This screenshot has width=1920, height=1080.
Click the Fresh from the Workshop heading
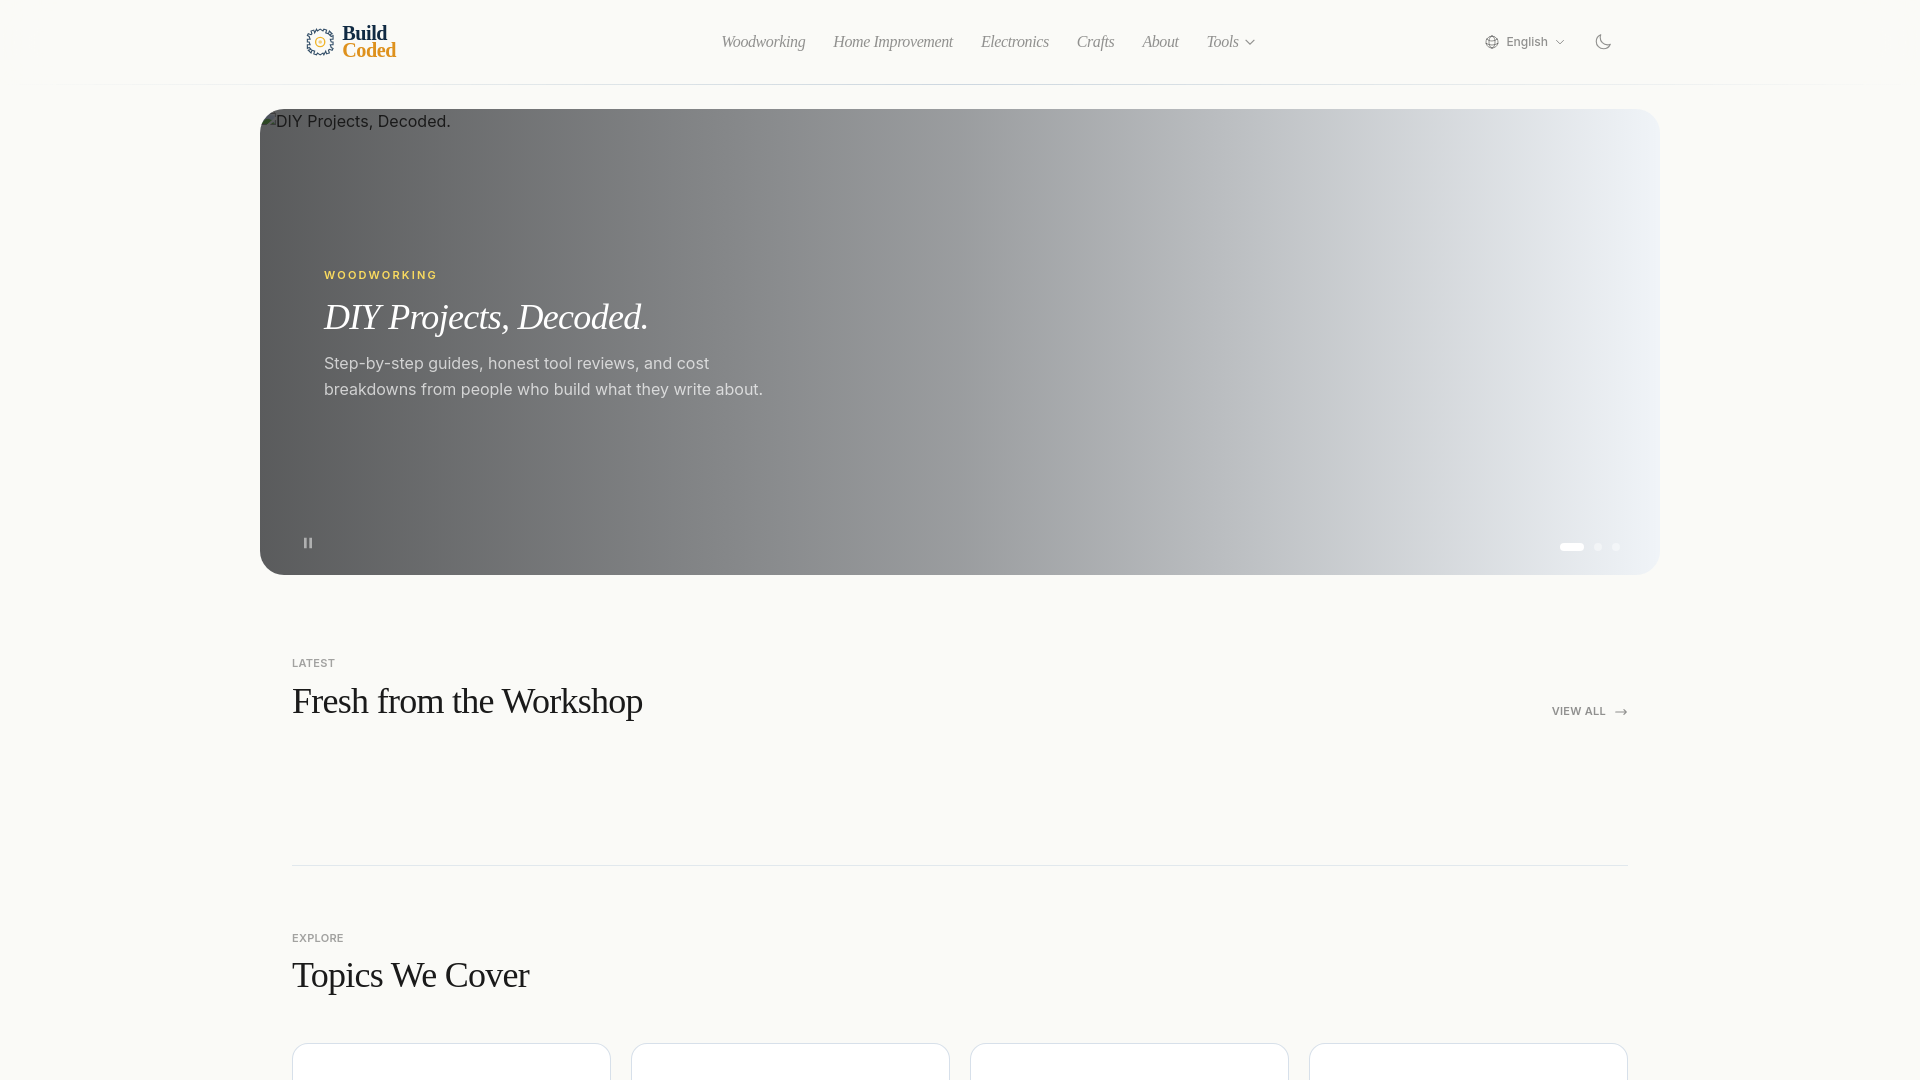[x=467, y=702]
